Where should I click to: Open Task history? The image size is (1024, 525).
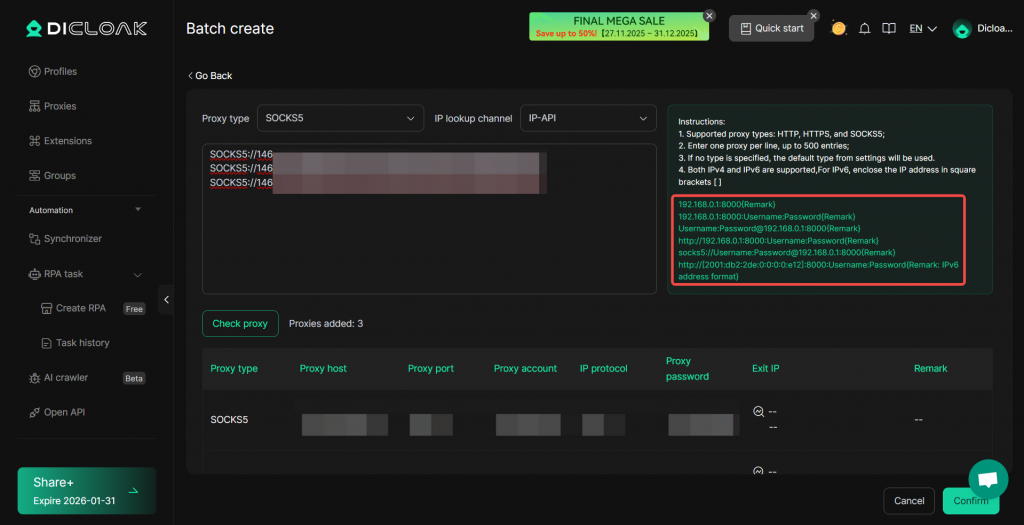tap(82, 343)
